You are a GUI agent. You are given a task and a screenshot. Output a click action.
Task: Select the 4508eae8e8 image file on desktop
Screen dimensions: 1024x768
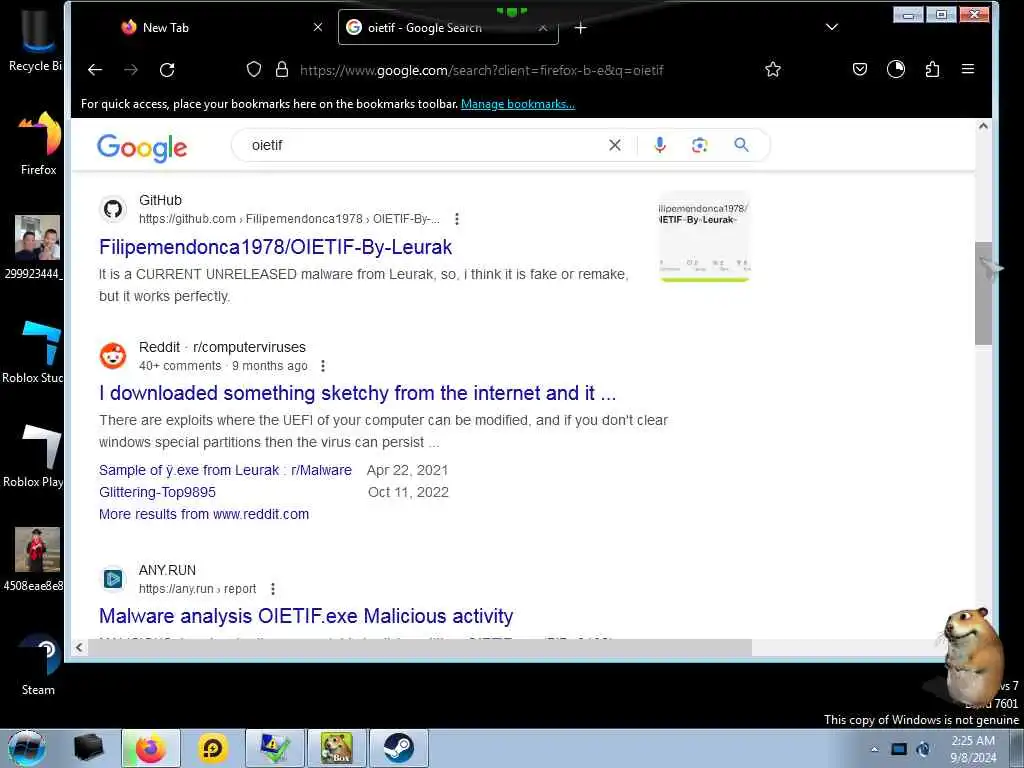click(x=34, y=559)
